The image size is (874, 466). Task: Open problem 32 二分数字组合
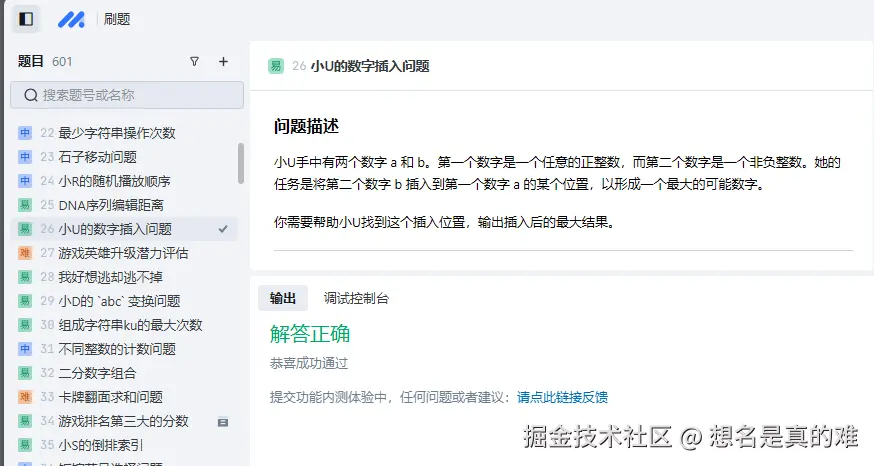[x=124, y=372]
